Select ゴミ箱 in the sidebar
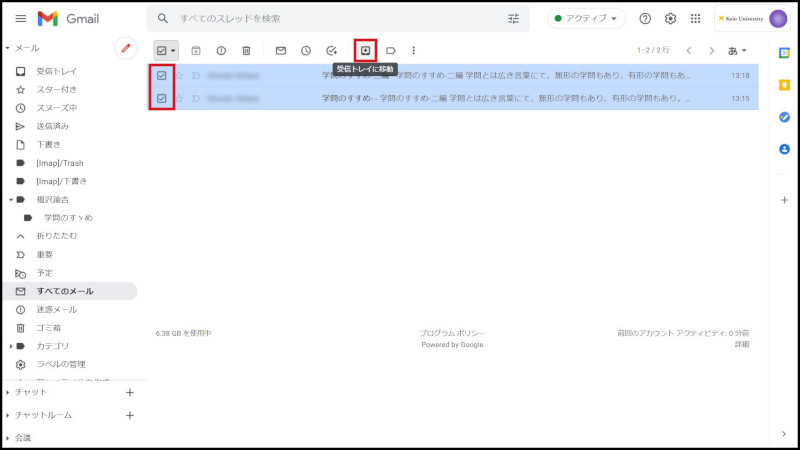Viewport: 800px width, 450px height. click(x=51, y=327)
